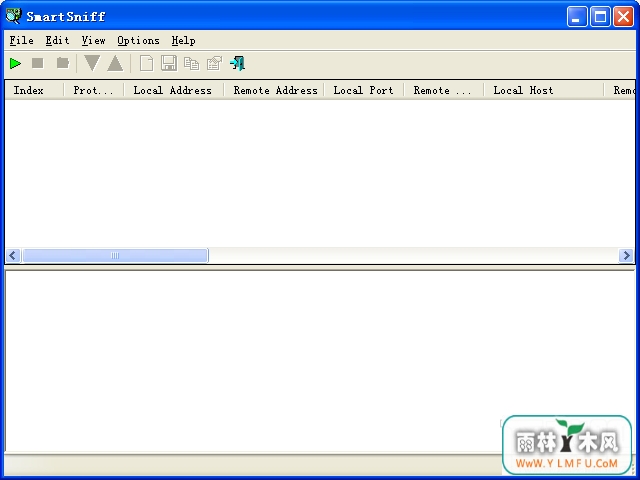This screenshot has width=640, height=480.
Task: Sort by the Prot... column header
Action: [x=93, y=90]
